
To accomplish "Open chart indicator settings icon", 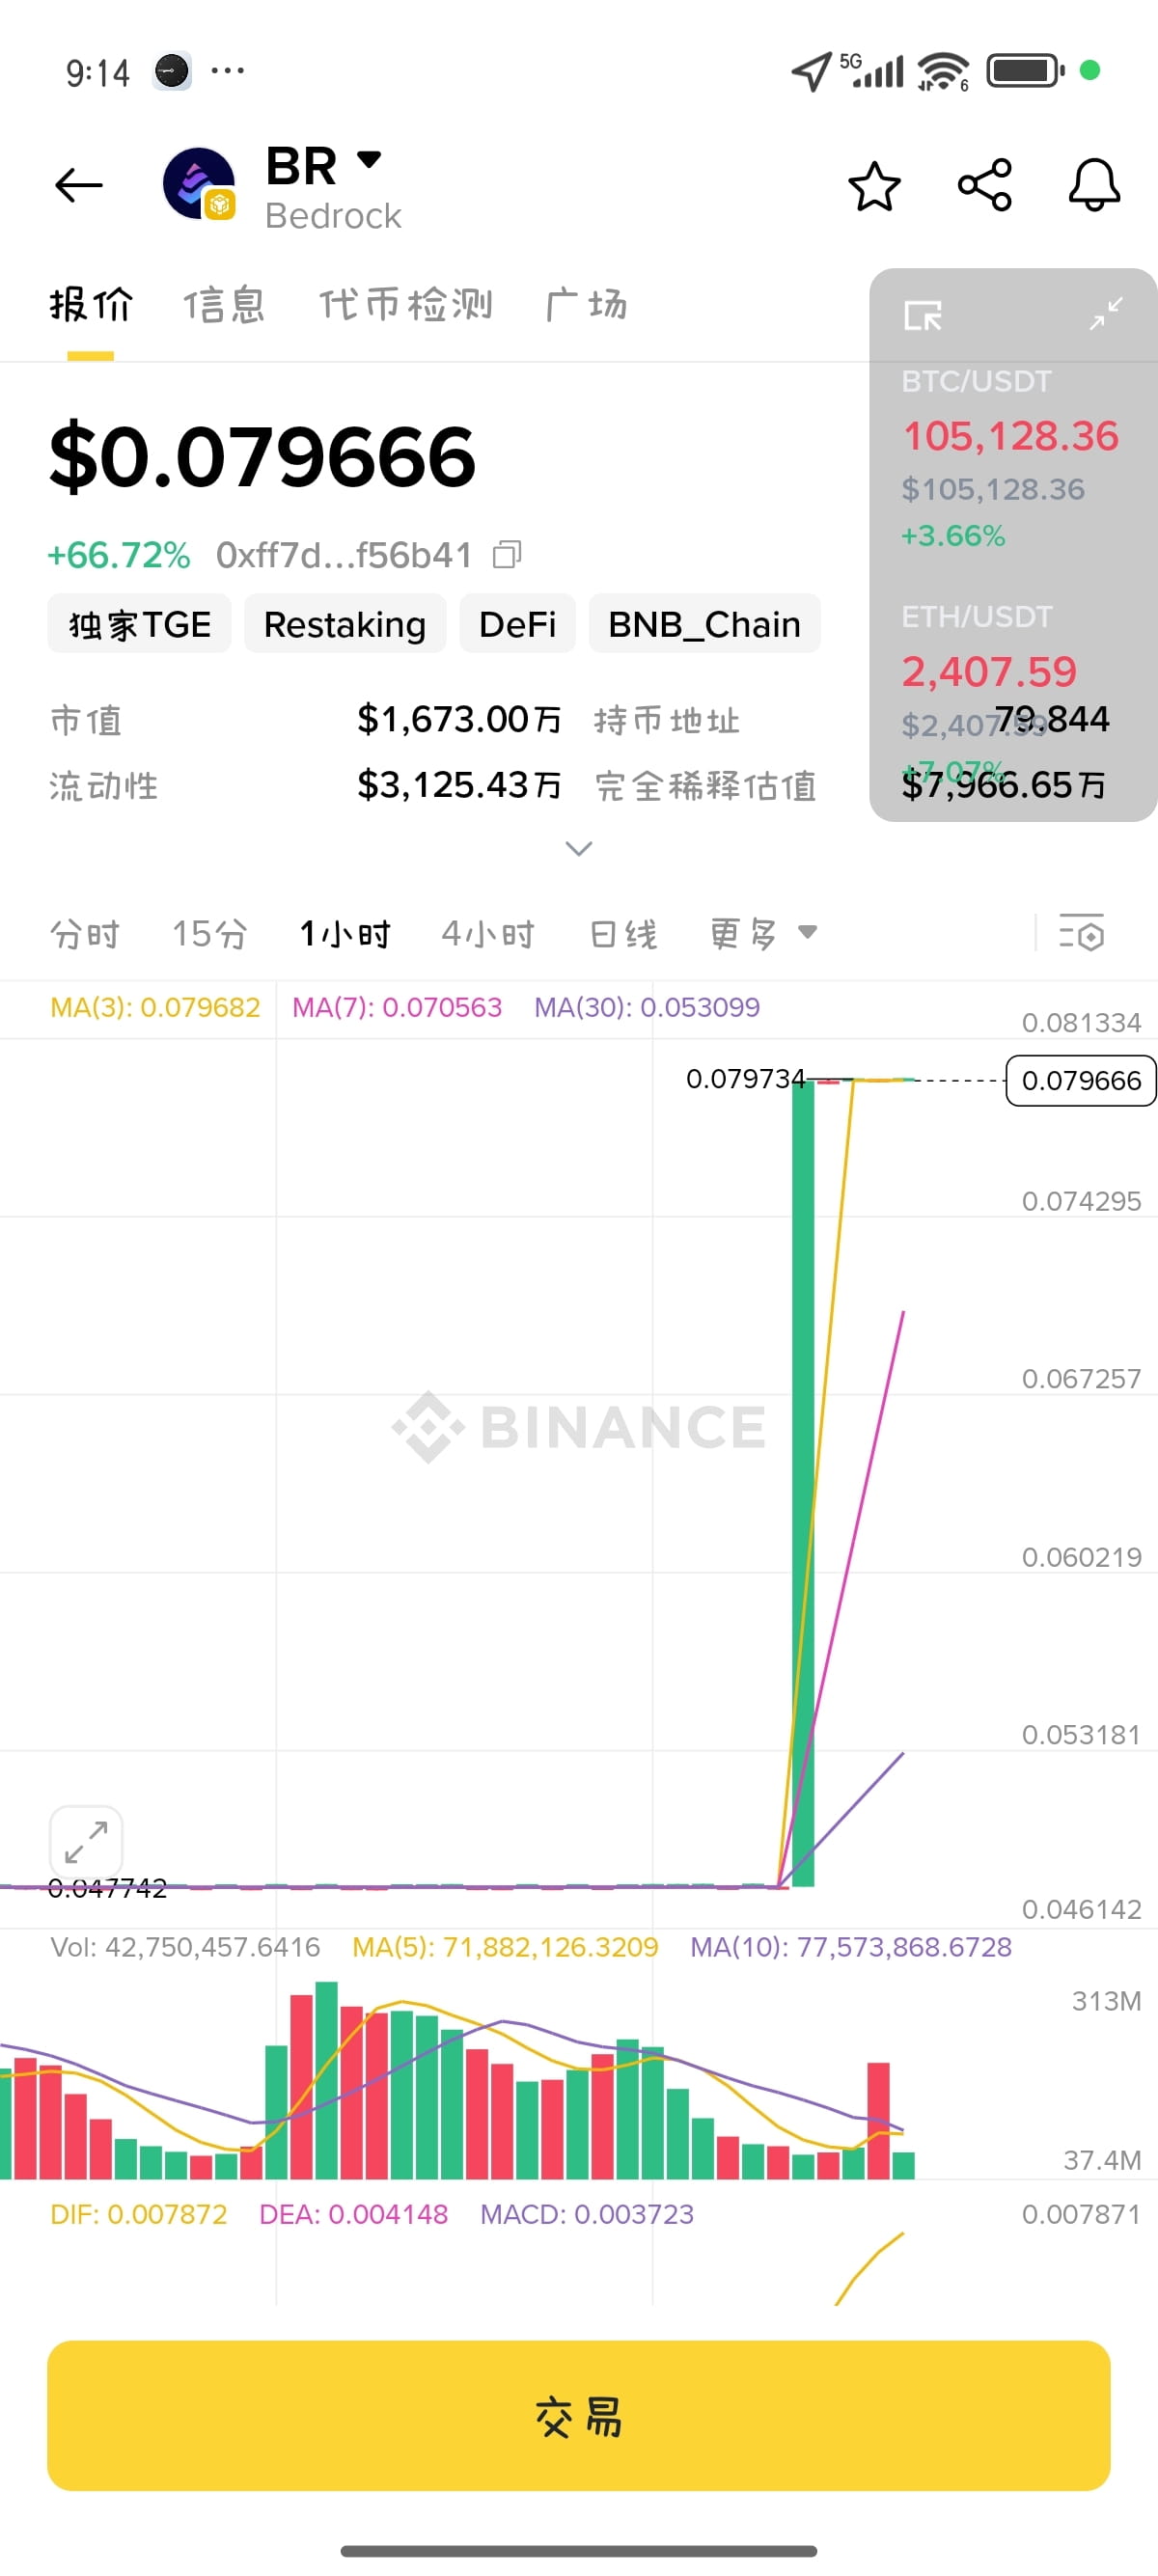I will pyautogui.click(x=1081, y=933).
